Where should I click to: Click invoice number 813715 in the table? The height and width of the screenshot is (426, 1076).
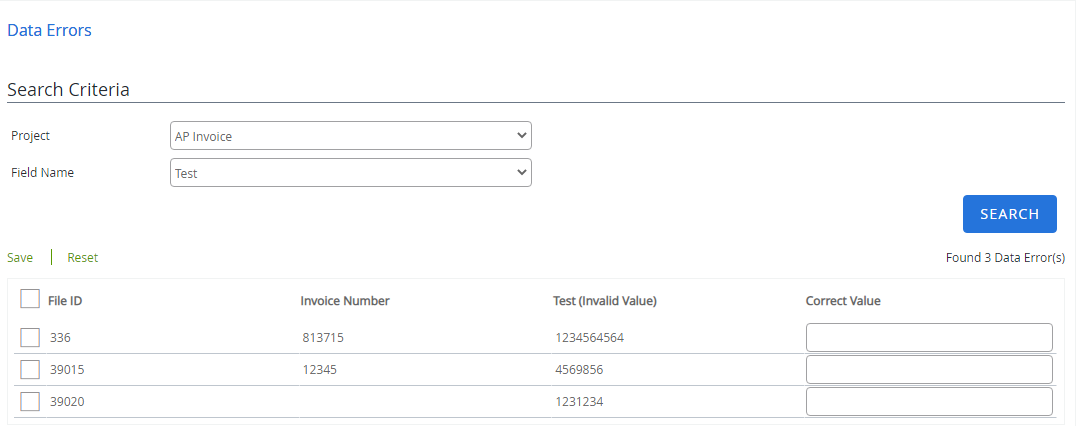pyautogui.click(x=323, y=338)
